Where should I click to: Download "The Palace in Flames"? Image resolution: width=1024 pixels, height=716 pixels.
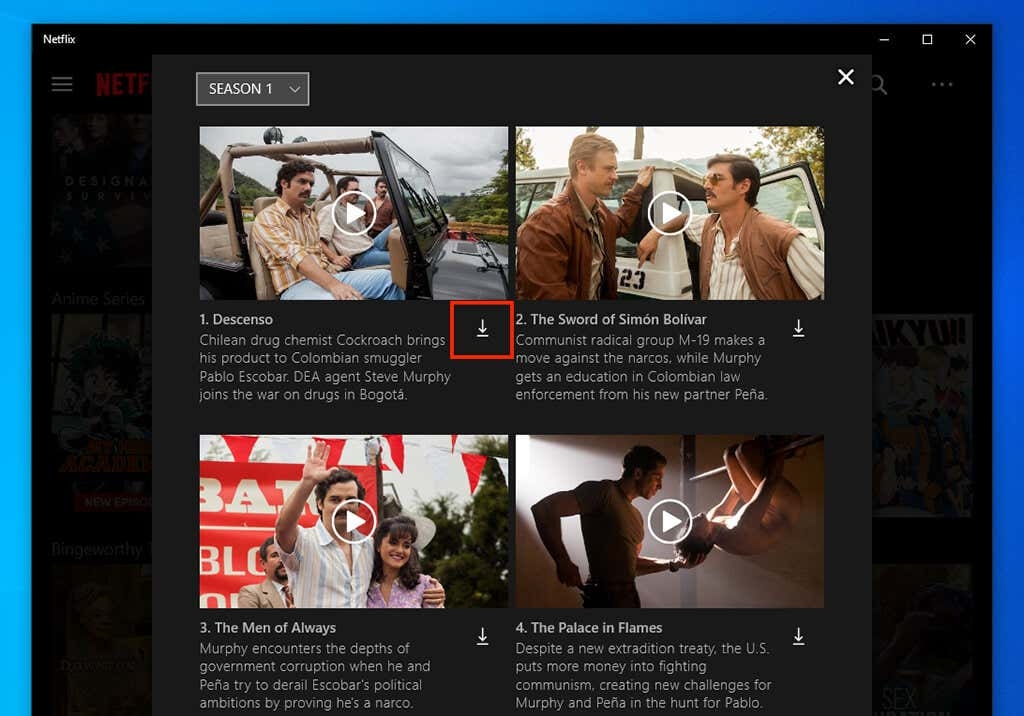(x=798, y=636)
